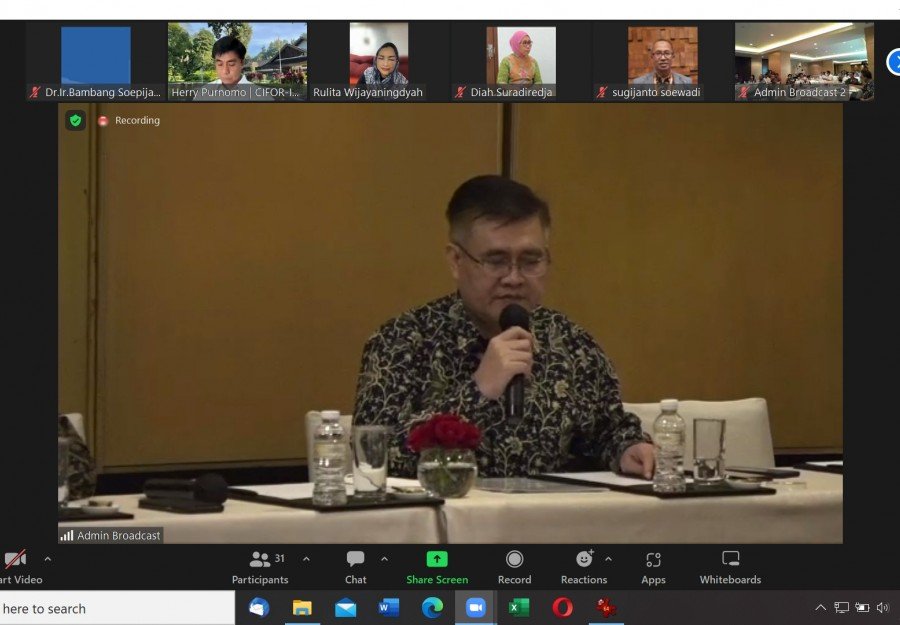Select Diah Suradiredja participant thumbnail
The width and height of the screenshot is (900, 625).
tap(521, 61)
